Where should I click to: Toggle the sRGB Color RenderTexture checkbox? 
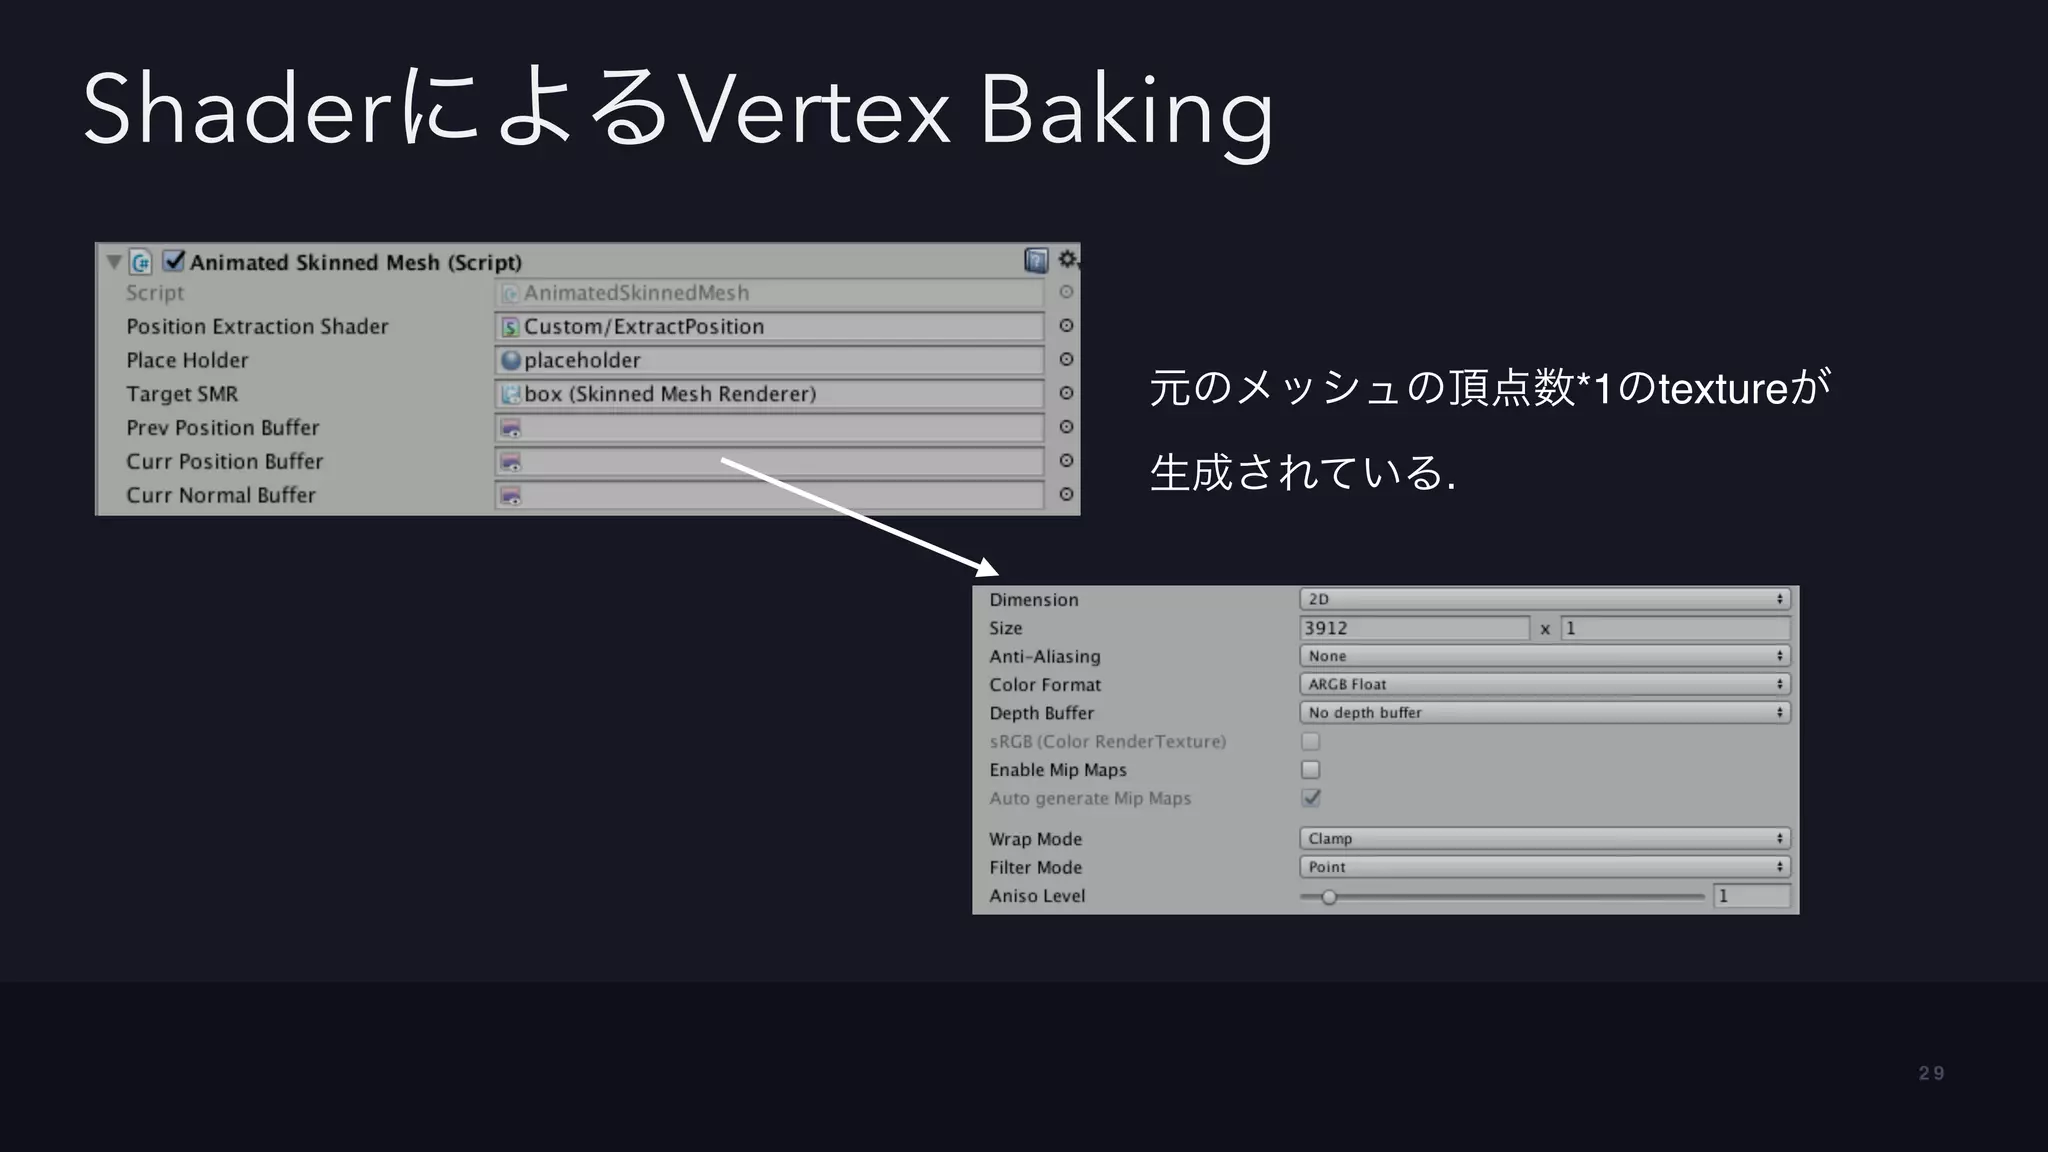[1311, 741]
